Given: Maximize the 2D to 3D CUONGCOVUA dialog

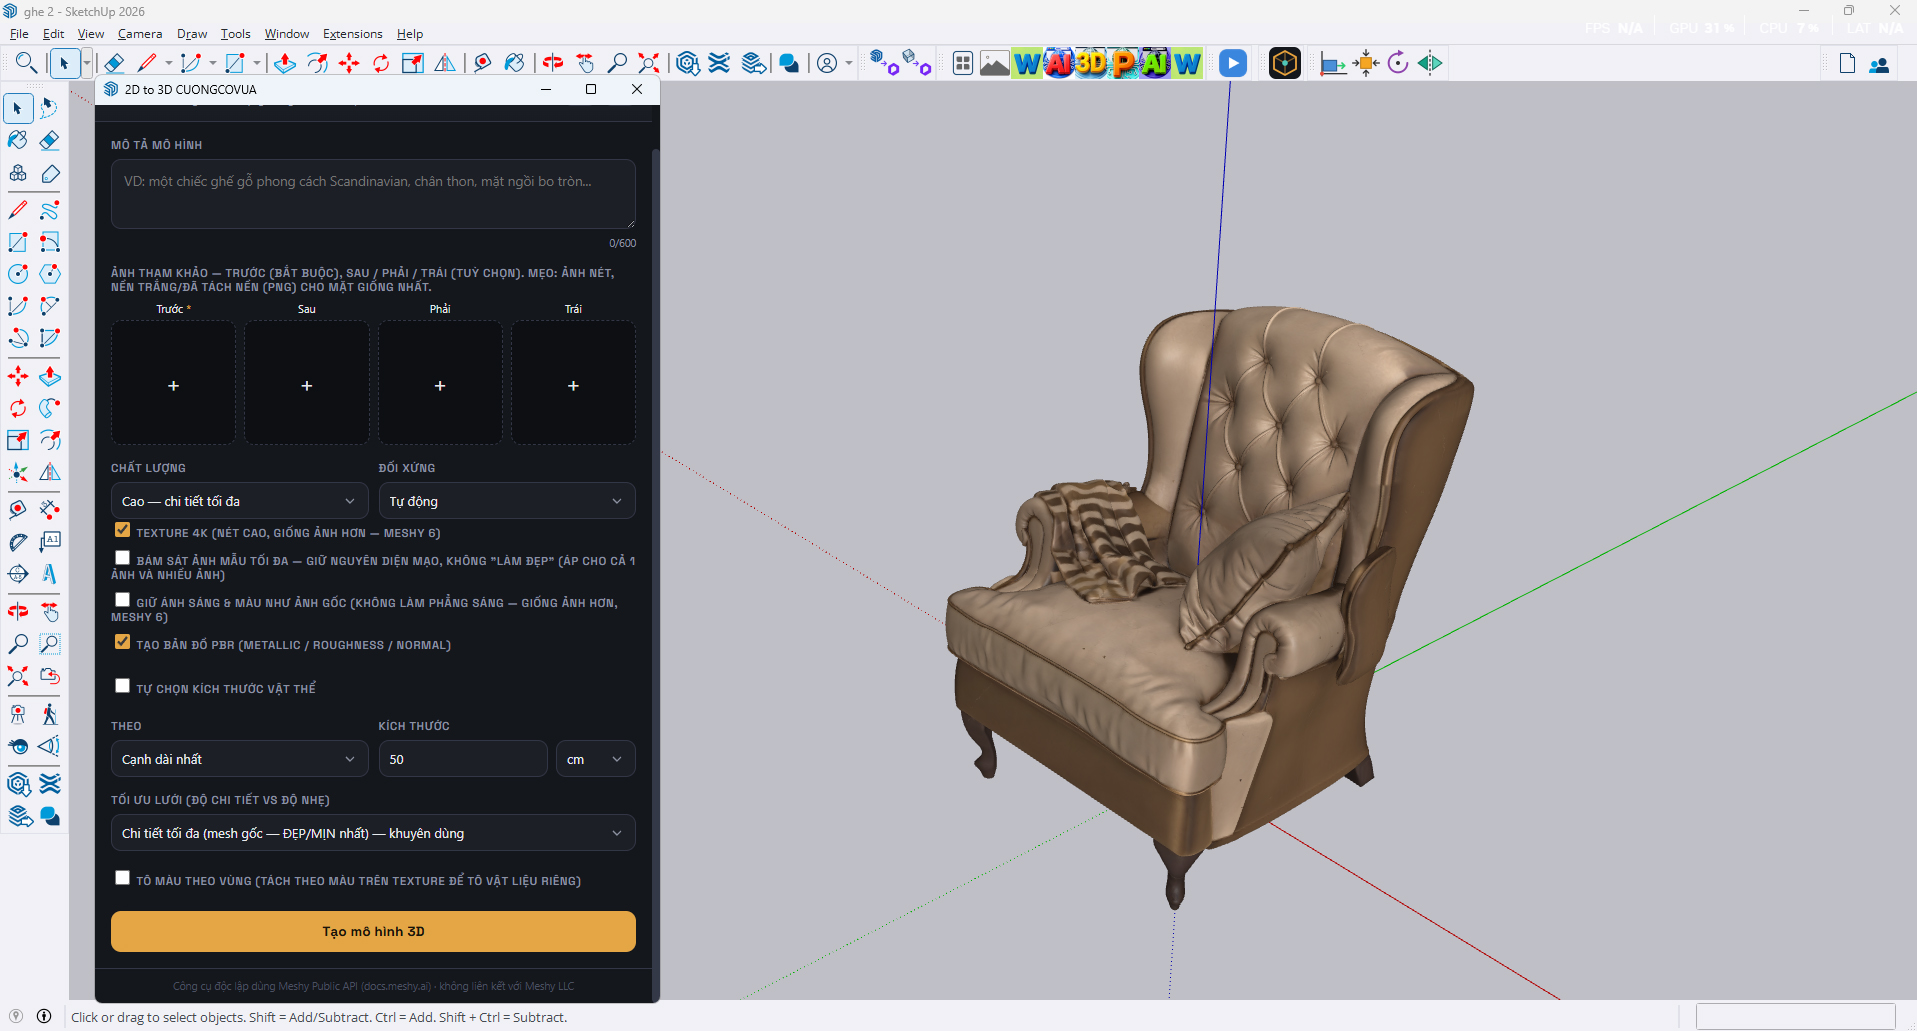Looking at the screenshot, I should 591,89.
